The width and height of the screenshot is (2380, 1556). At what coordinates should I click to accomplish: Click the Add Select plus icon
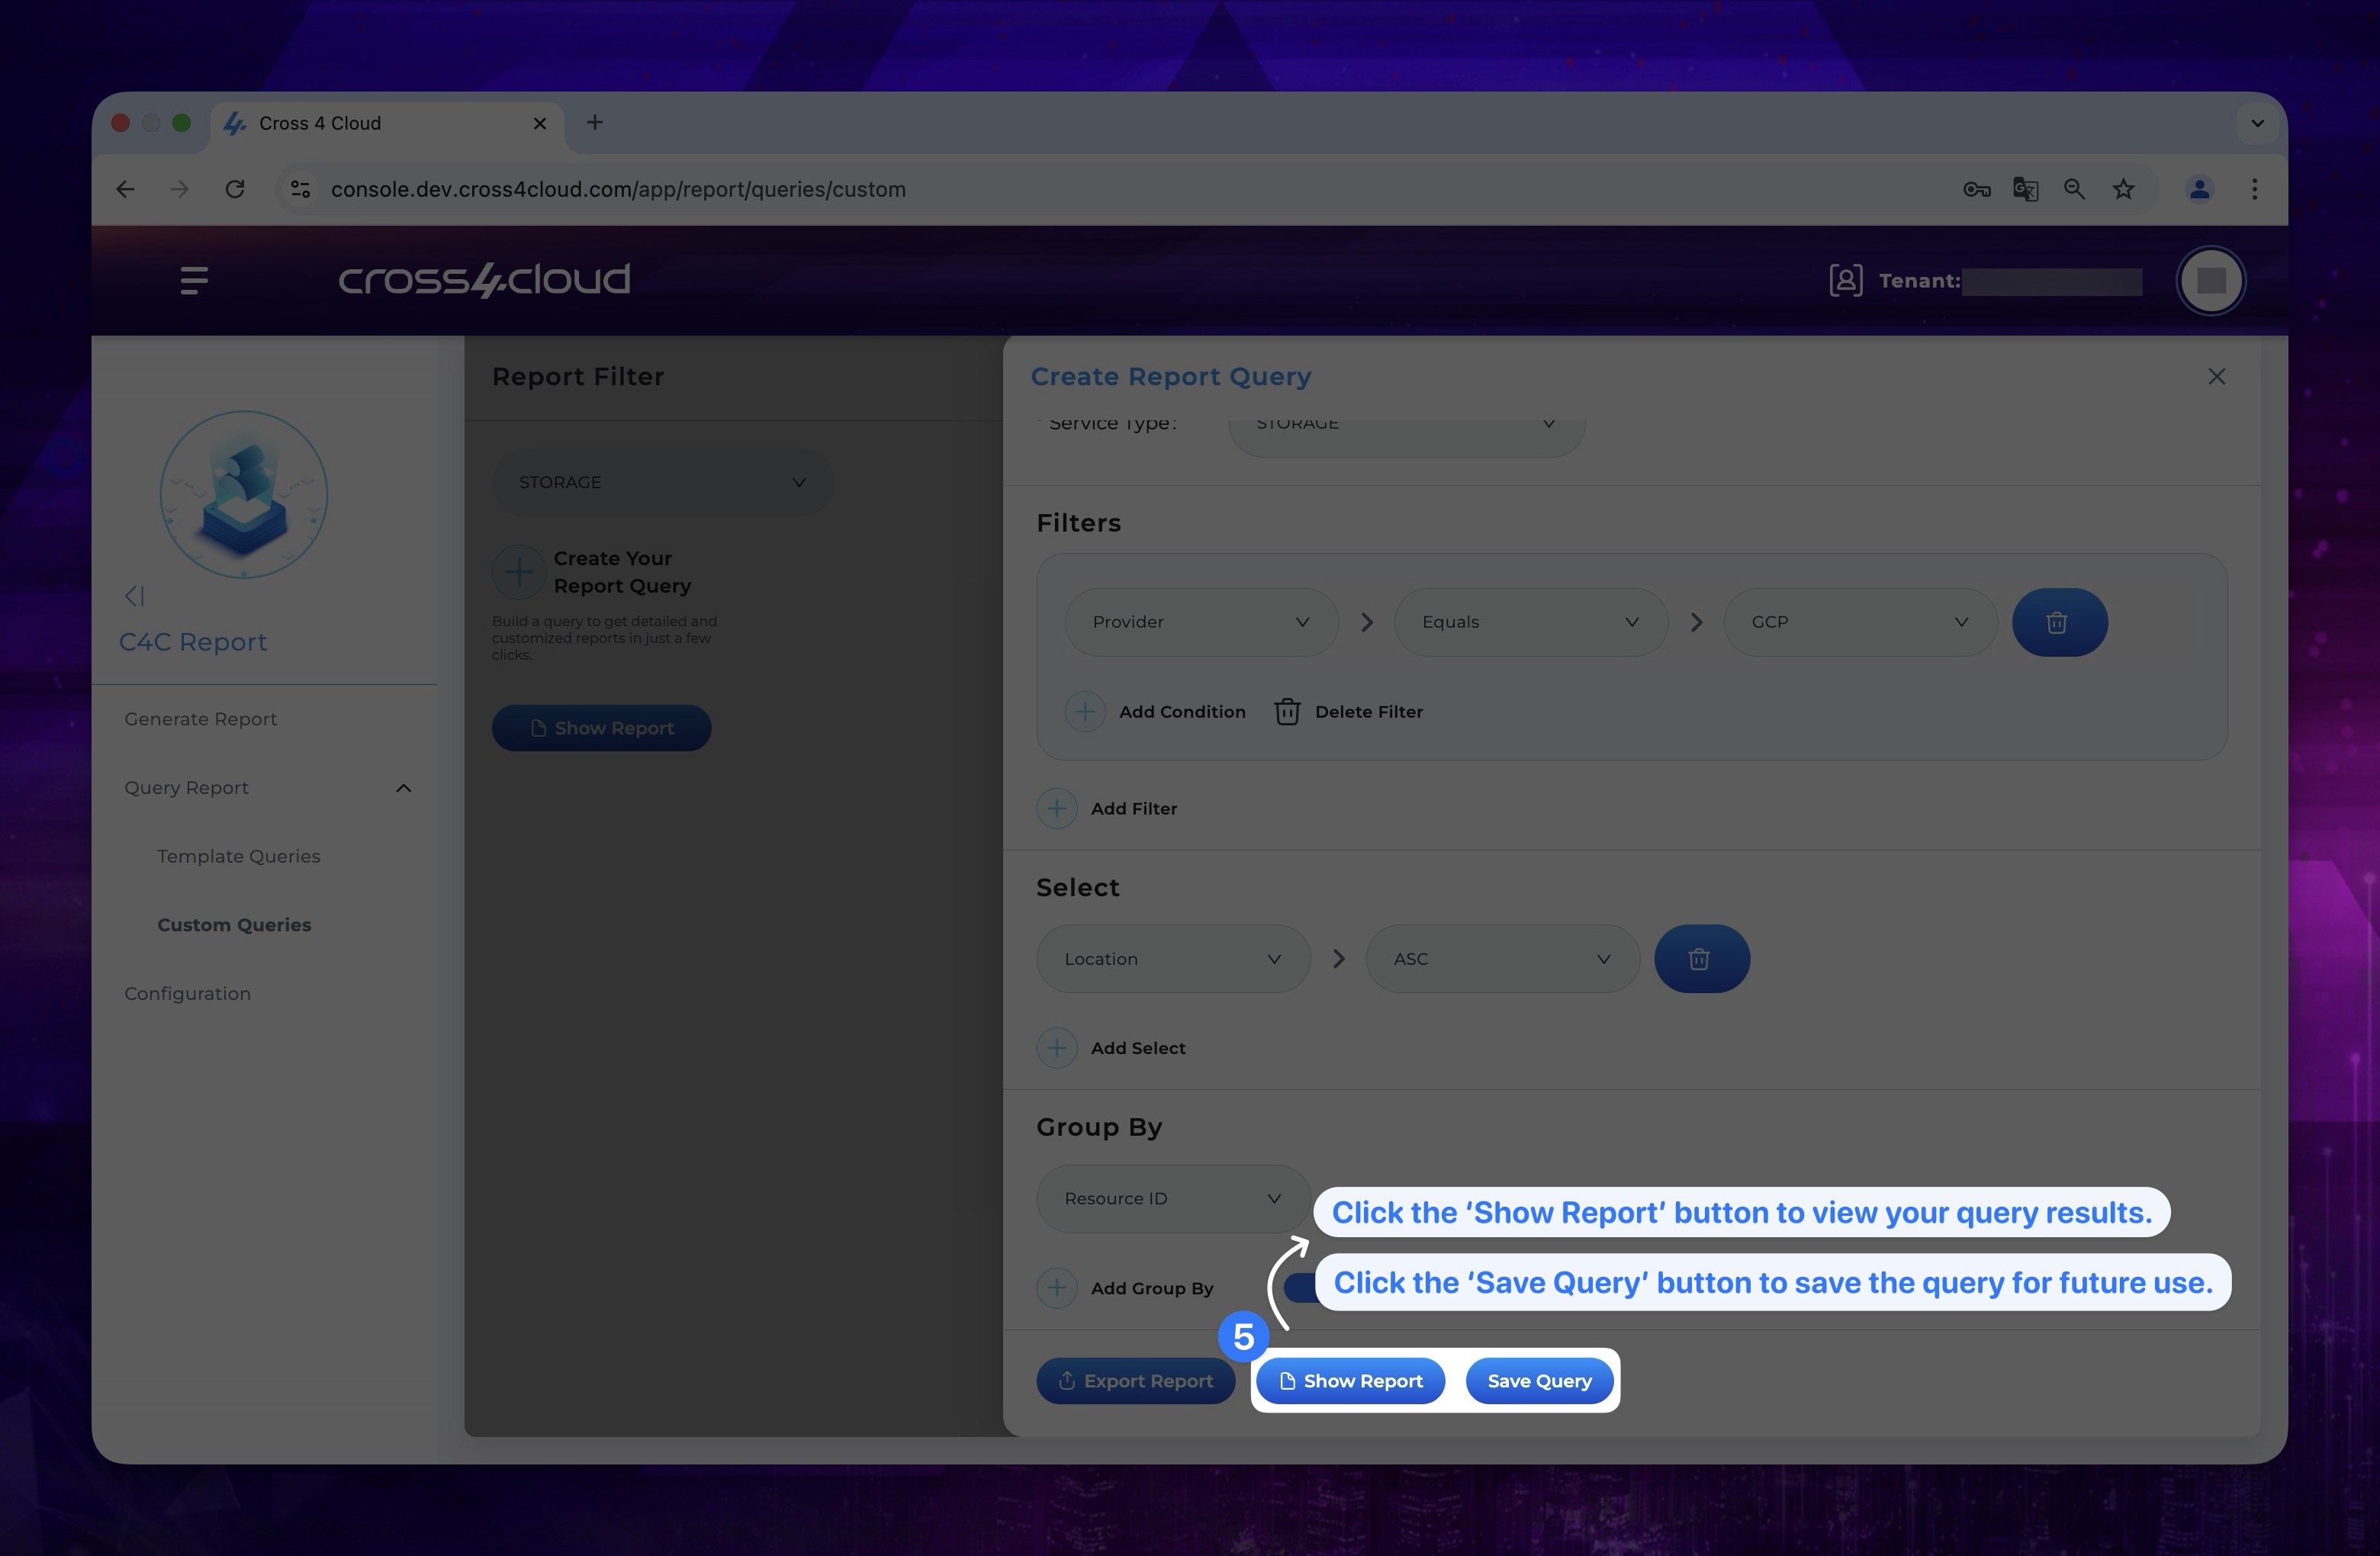pyautogui.click(x=1056, y=1048)
